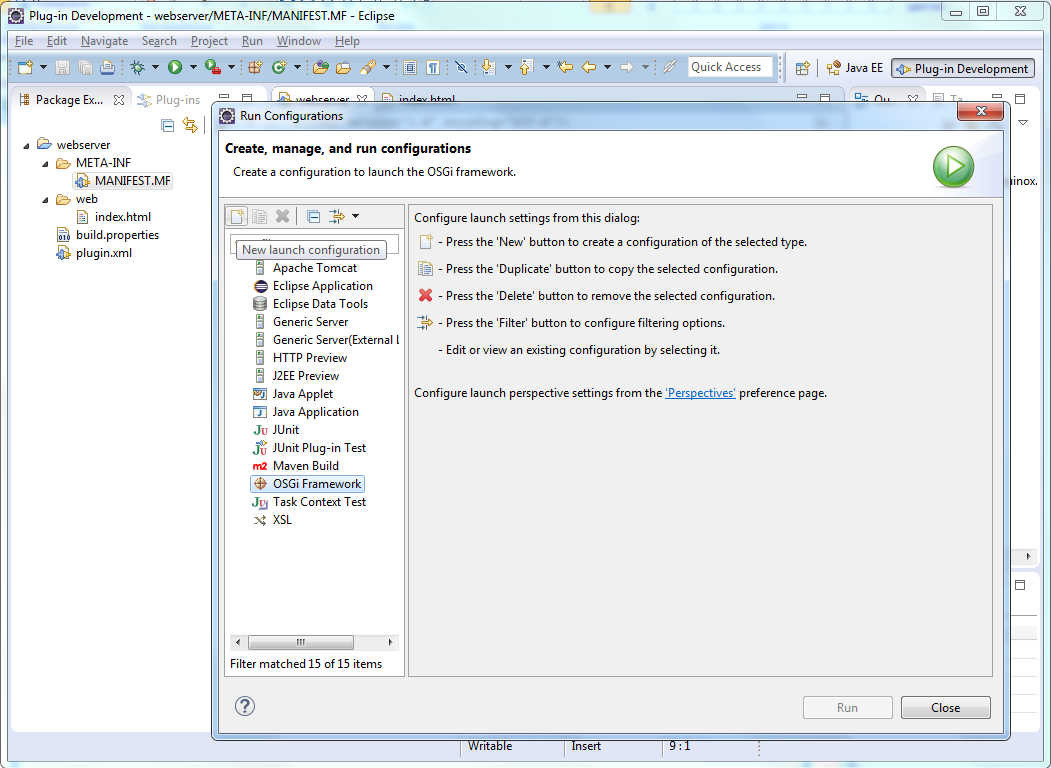Select JUnit Plug-in Test launch type
Image resolution: width=1051 pixels, height=768 pixels.
[310, 448]
